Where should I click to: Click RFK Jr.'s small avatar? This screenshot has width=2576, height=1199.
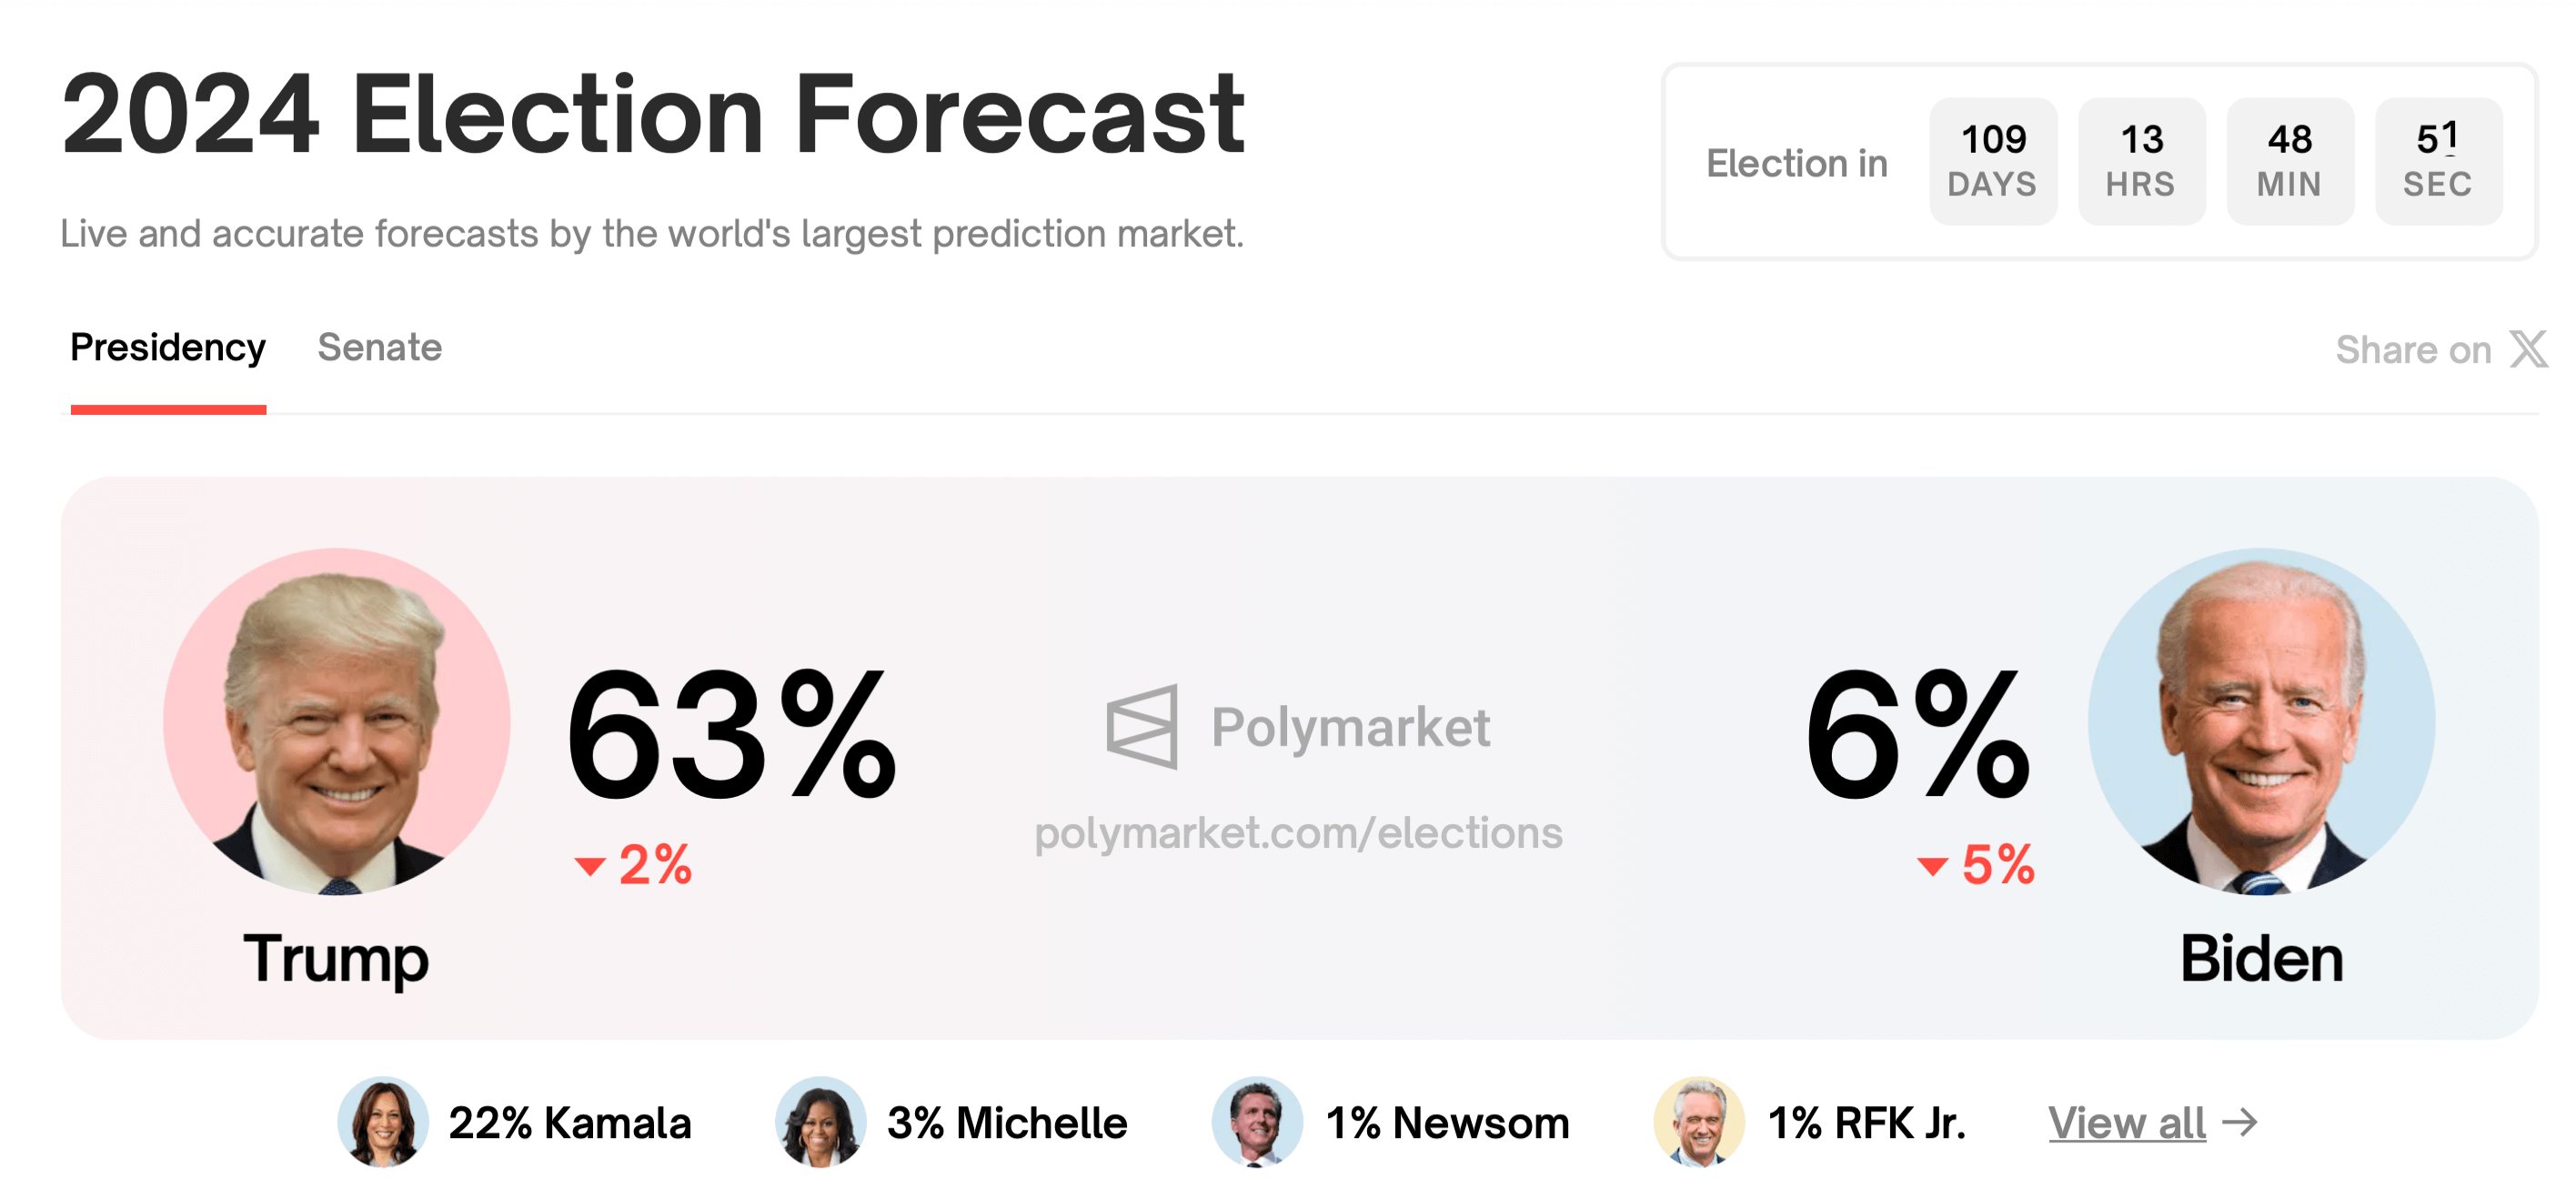(1698, 1122)
